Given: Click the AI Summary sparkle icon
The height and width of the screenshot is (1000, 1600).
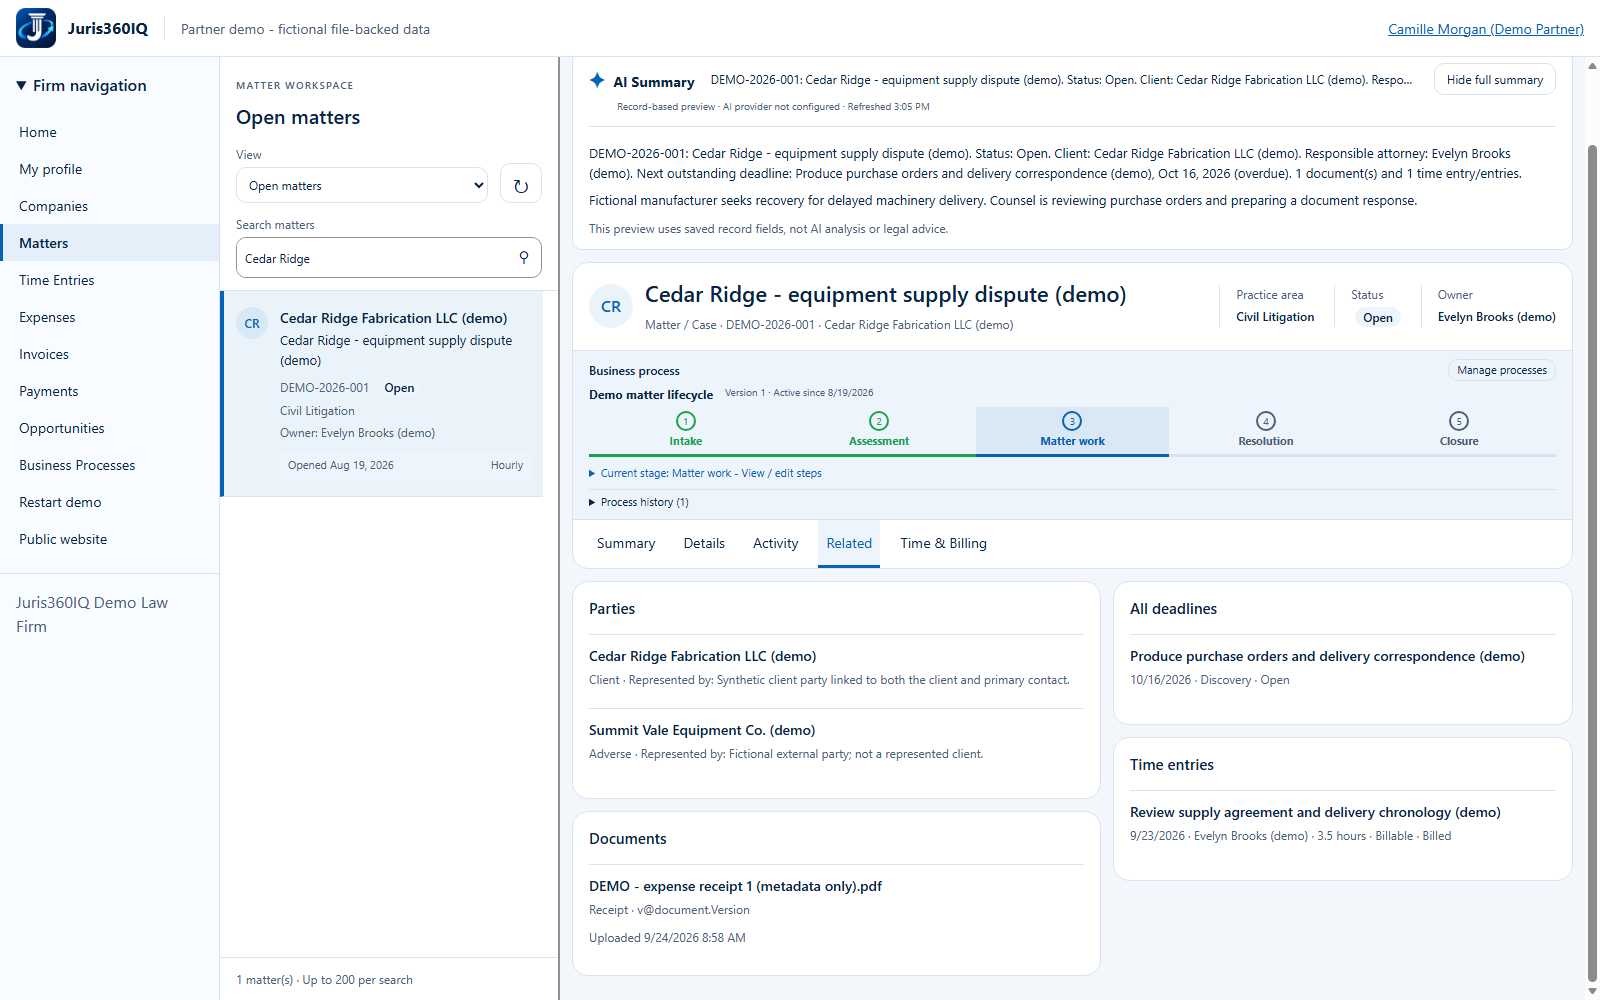Looking at the screenshot, I should coord(597,80).
